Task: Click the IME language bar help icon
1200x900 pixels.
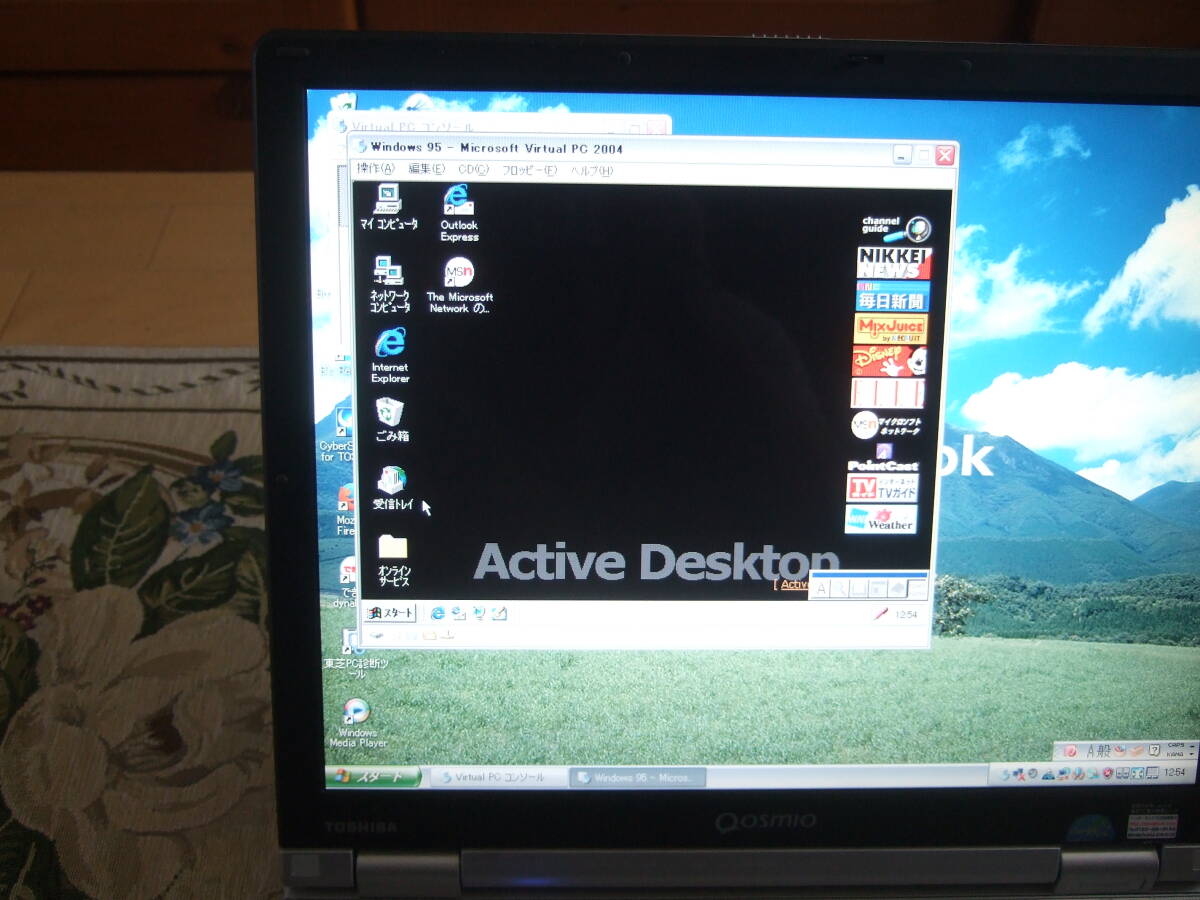Action: 1154,750
